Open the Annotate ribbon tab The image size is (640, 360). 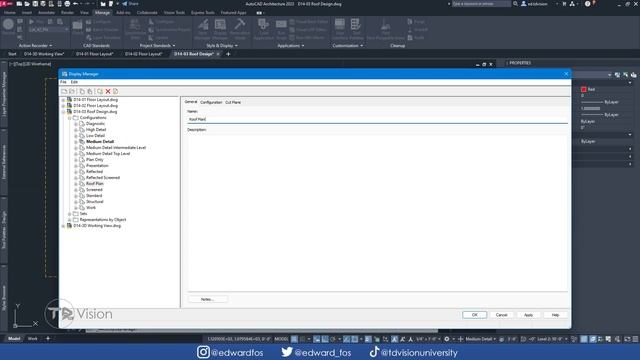pos(46,13)
